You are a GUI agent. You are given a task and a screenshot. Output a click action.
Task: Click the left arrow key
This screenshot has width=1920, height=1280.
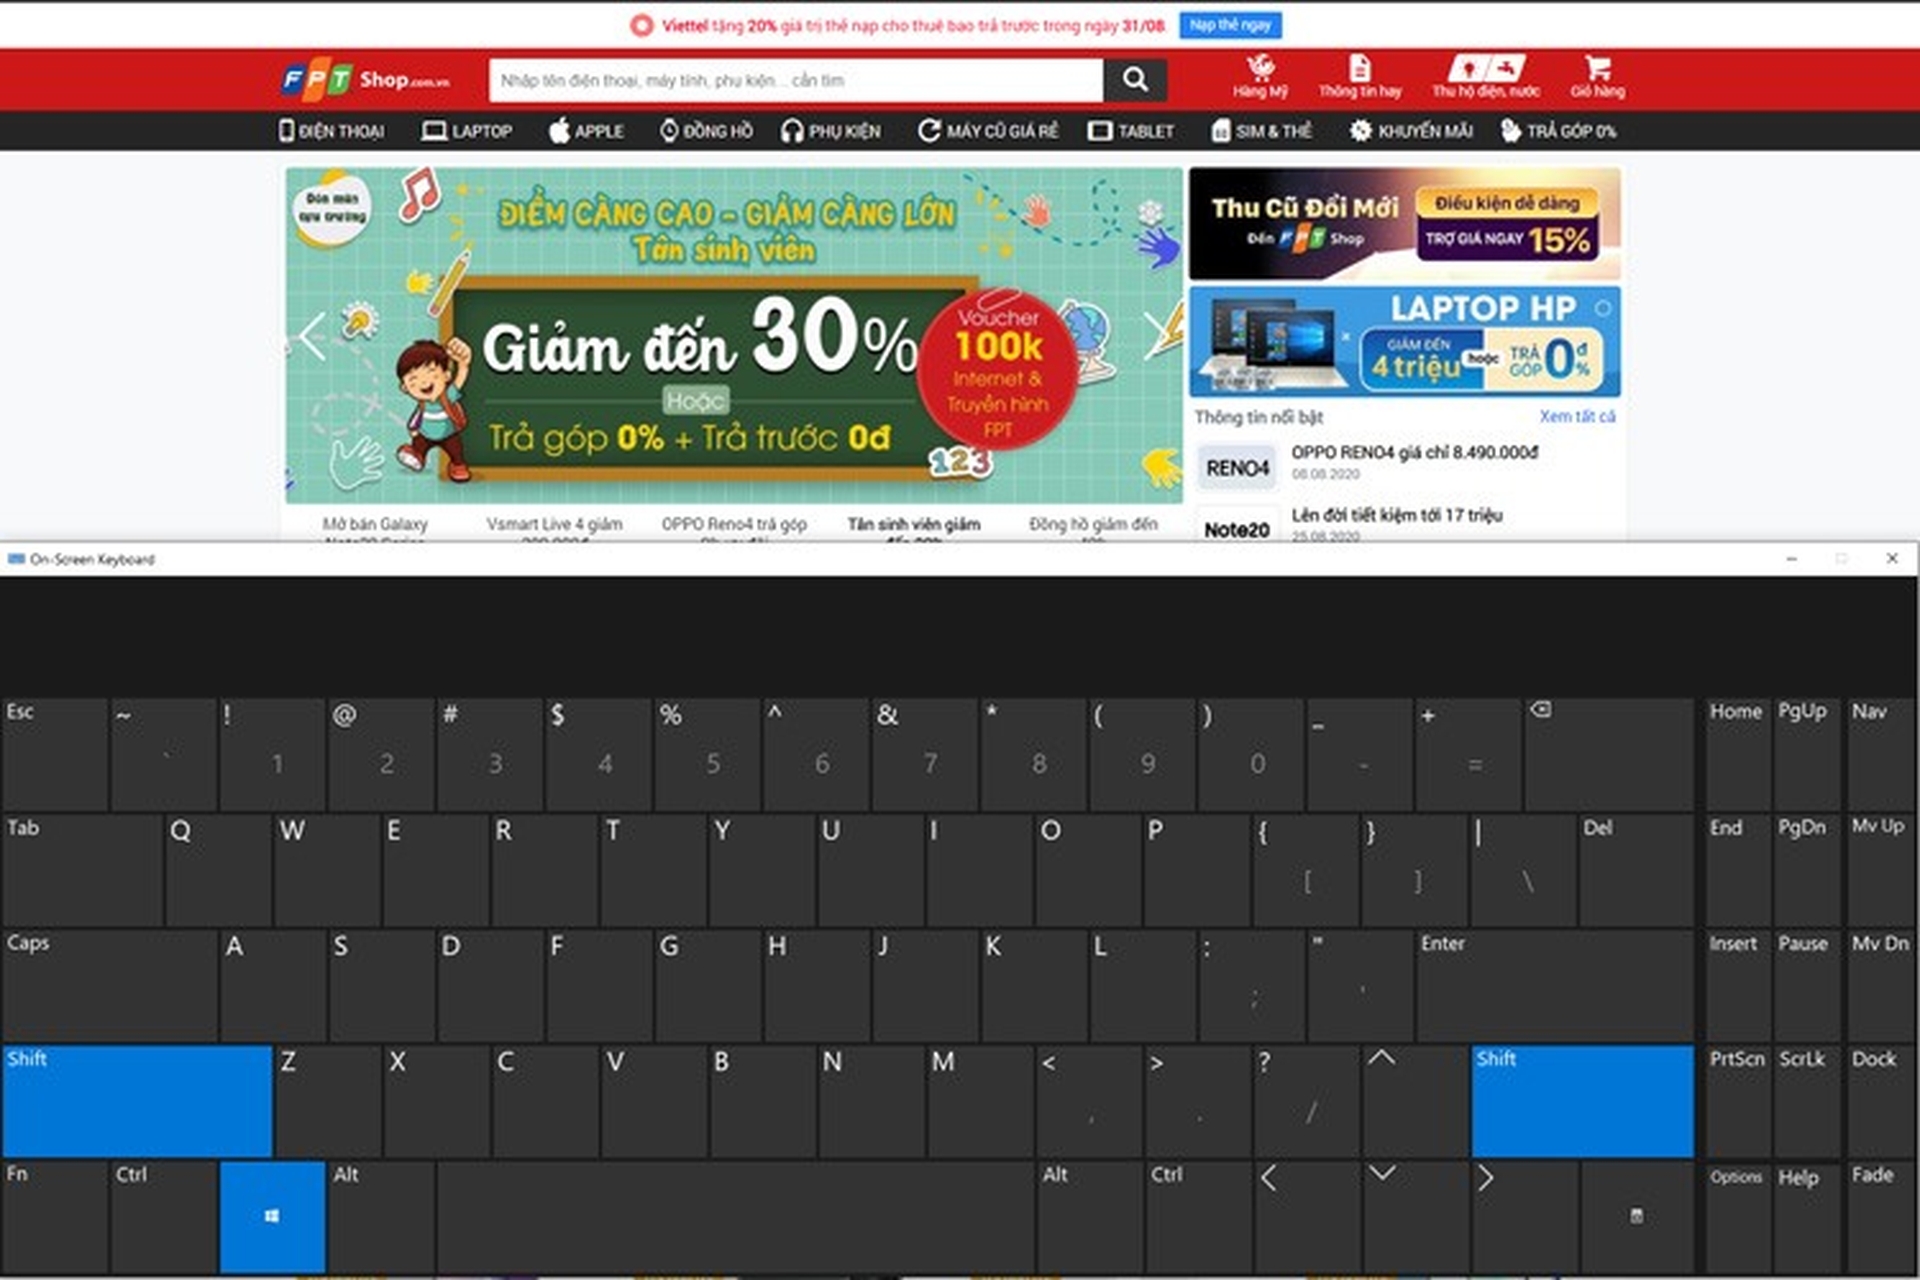pyautogui.click(x=1307, y=1217)
